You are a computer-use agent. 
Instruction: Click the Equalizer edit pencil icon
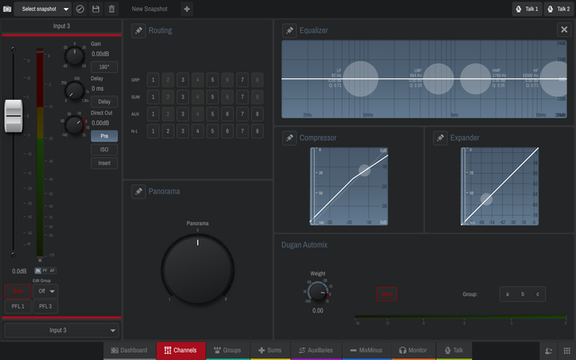coord(289,30)
